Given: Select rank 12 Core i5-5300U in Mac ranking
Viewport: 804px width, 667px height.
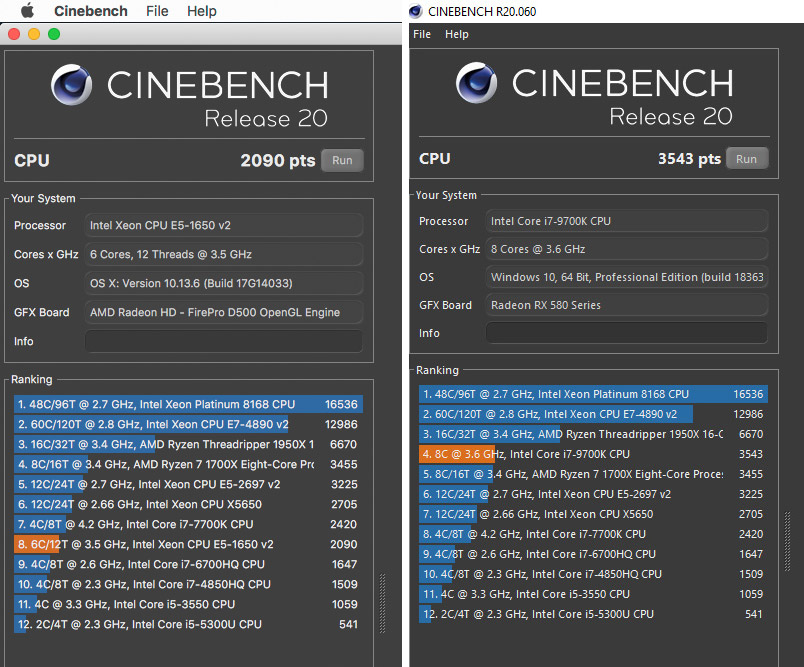Looking at the screenshot, I should coord(188,624).
